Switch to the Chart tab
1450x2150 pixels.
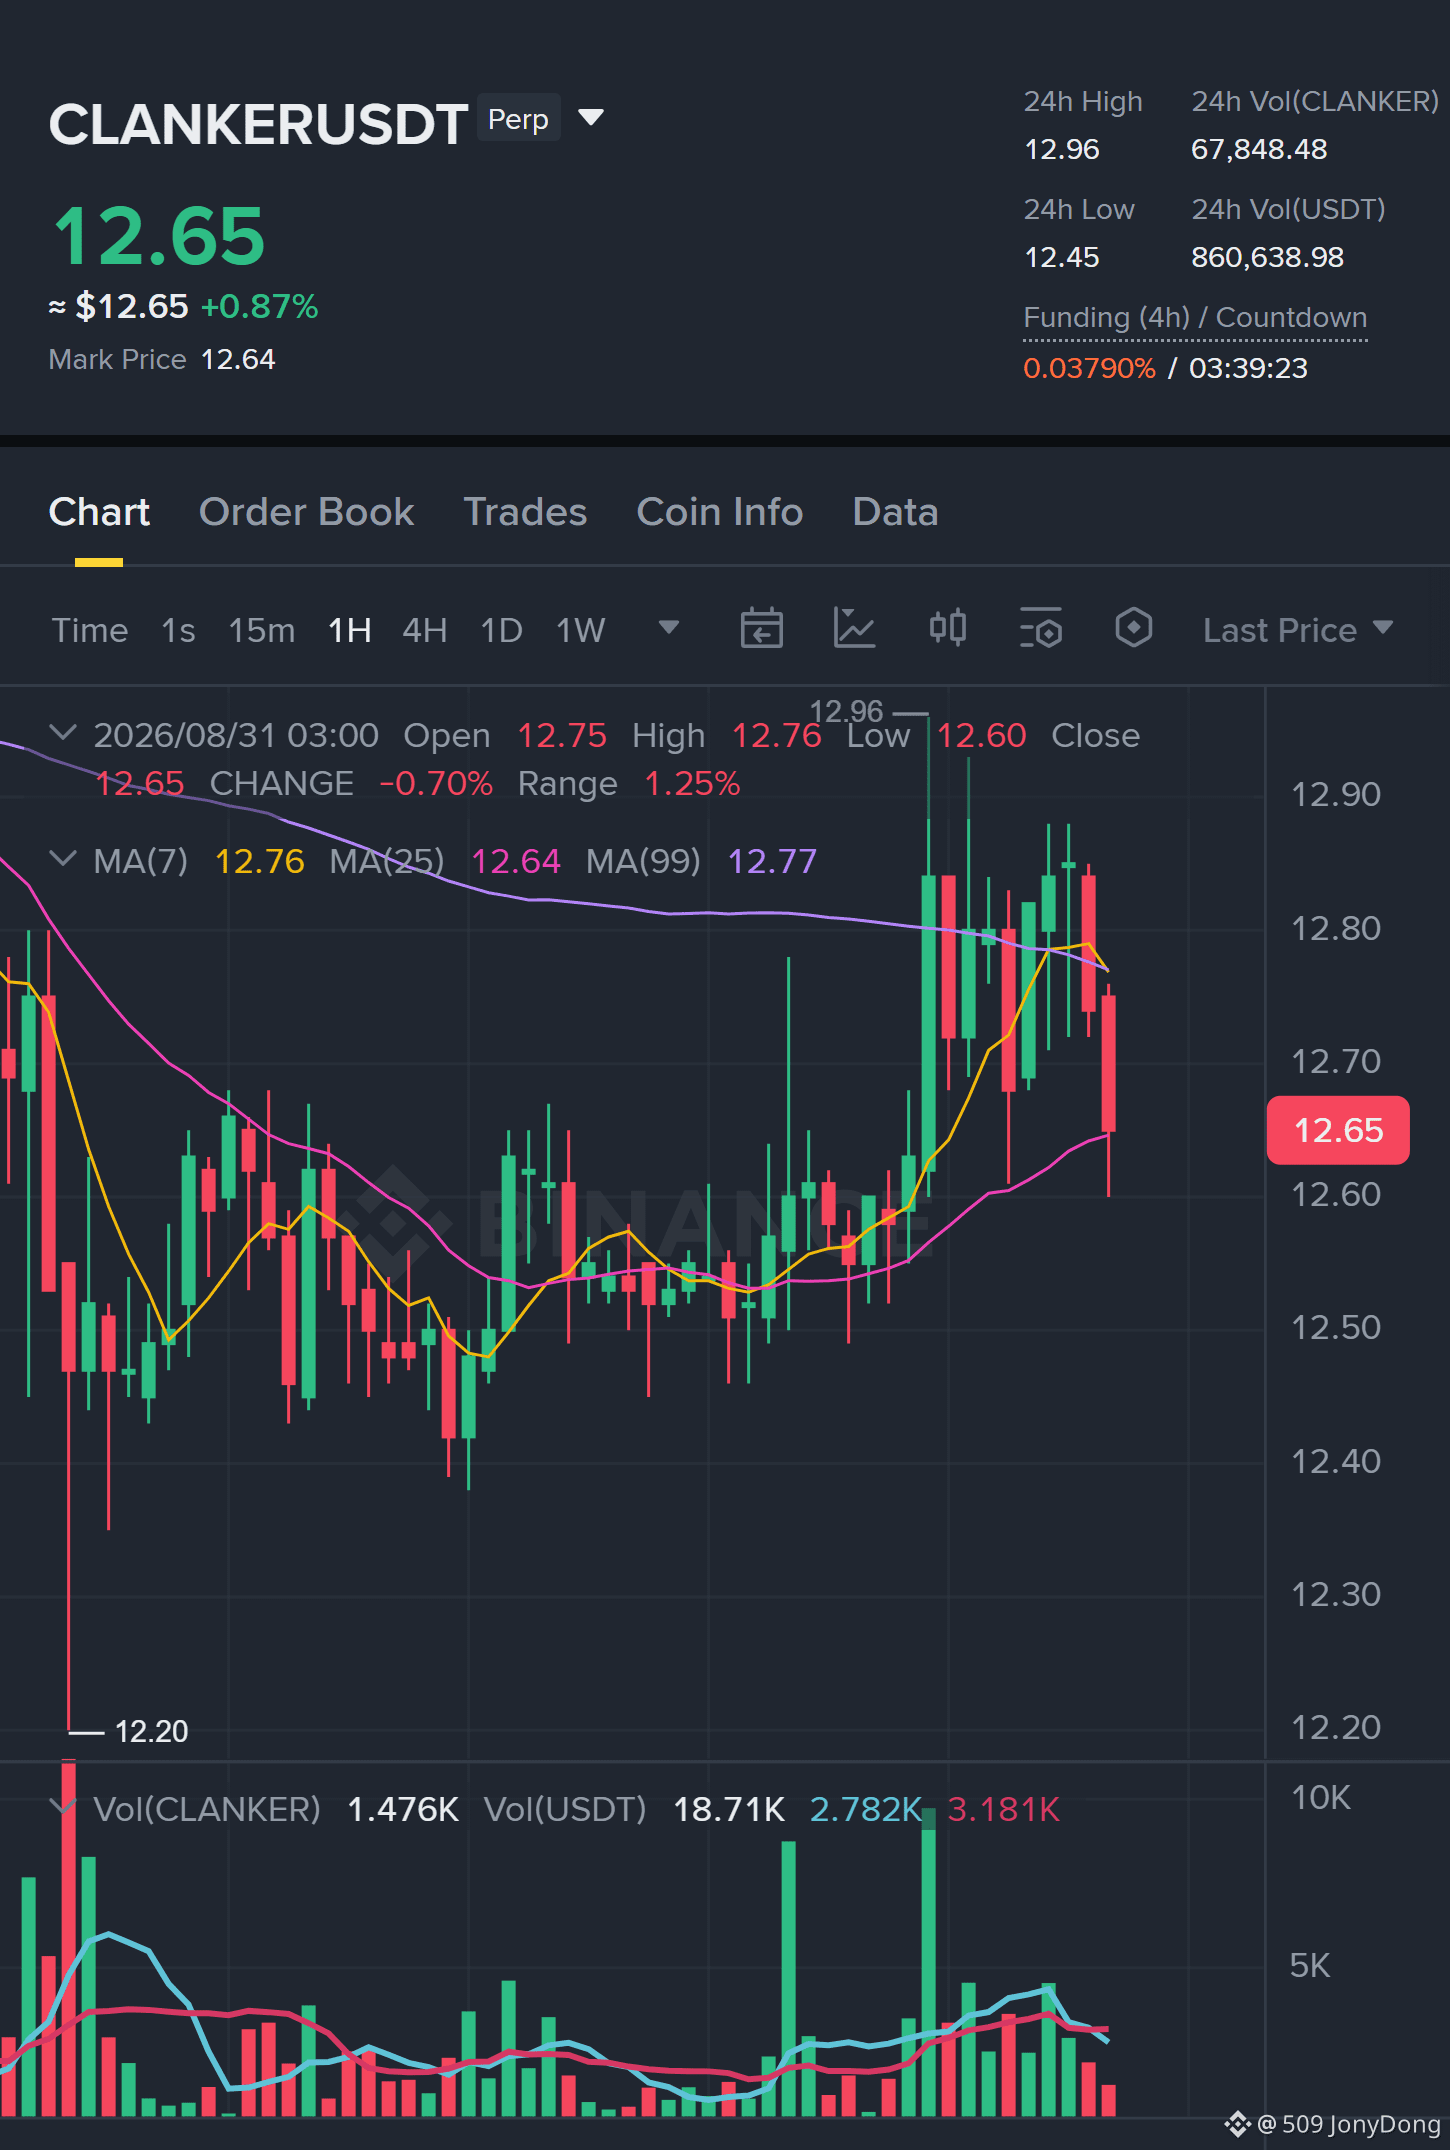click(x=99, y=512)
